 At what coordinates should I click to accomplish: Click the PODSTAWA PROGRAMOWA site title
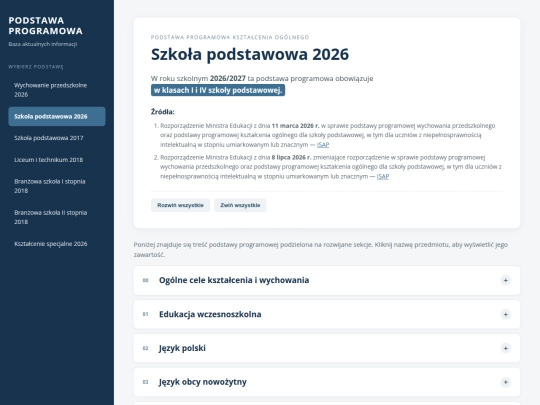coord(45,26)
